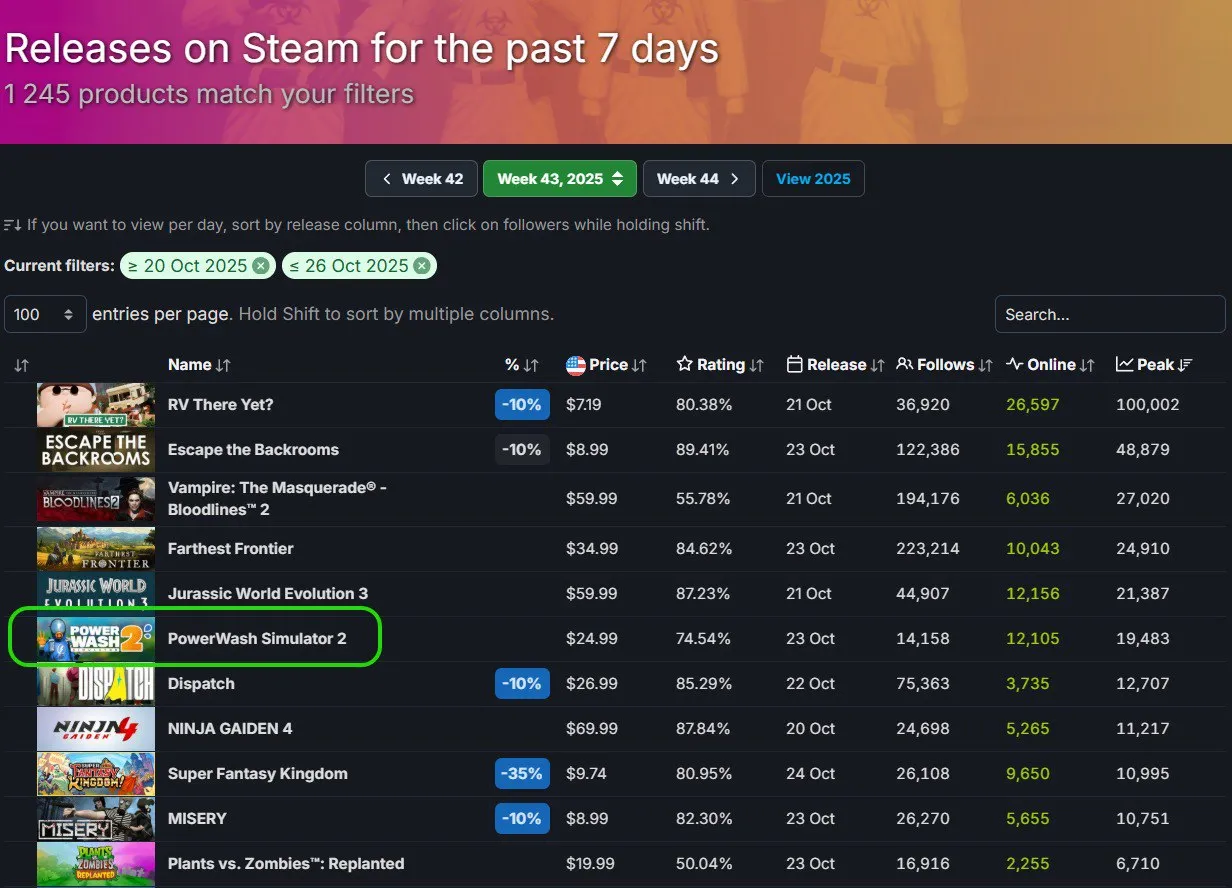Open the Dispatch name link
Screen dimensions: 1232x888
coord(201,684)
